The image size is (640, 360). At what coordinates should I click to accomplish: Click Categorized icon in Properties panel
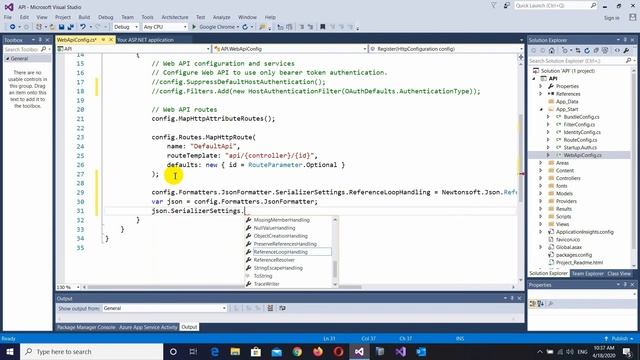(532, 304)
